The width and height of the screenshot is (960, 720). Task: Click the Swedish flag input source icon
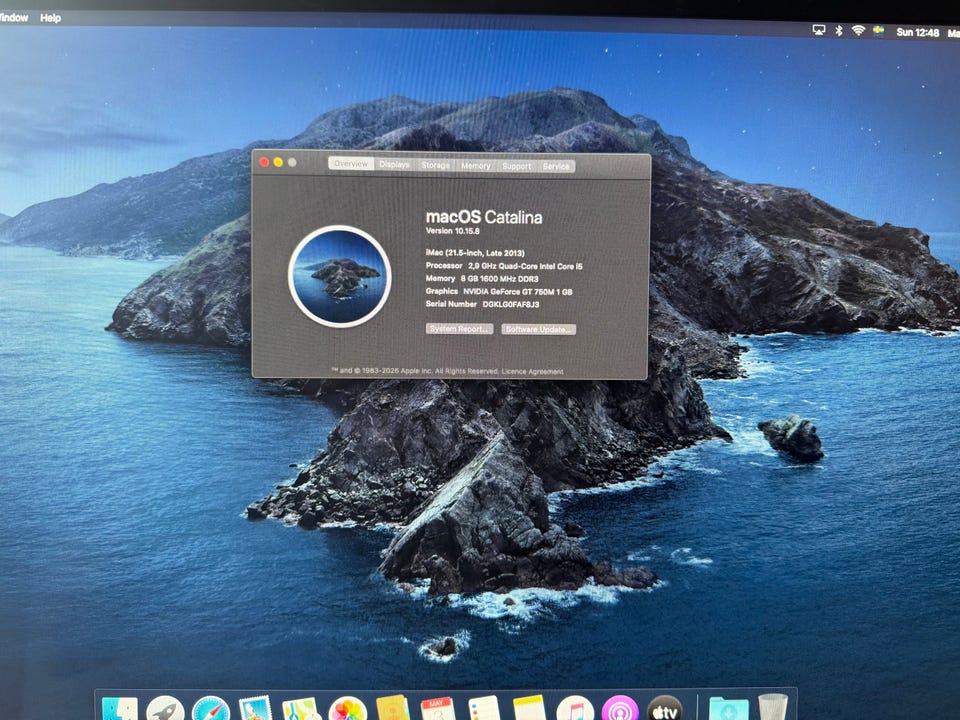(x=879, y=31)
